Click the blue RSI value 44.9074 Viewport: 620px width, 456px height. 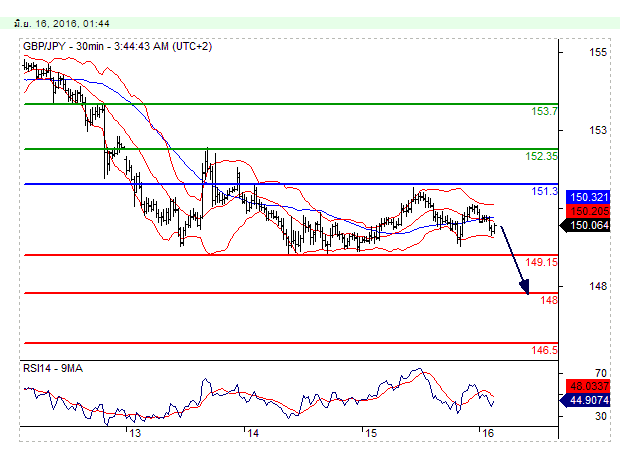pos(585,400)
